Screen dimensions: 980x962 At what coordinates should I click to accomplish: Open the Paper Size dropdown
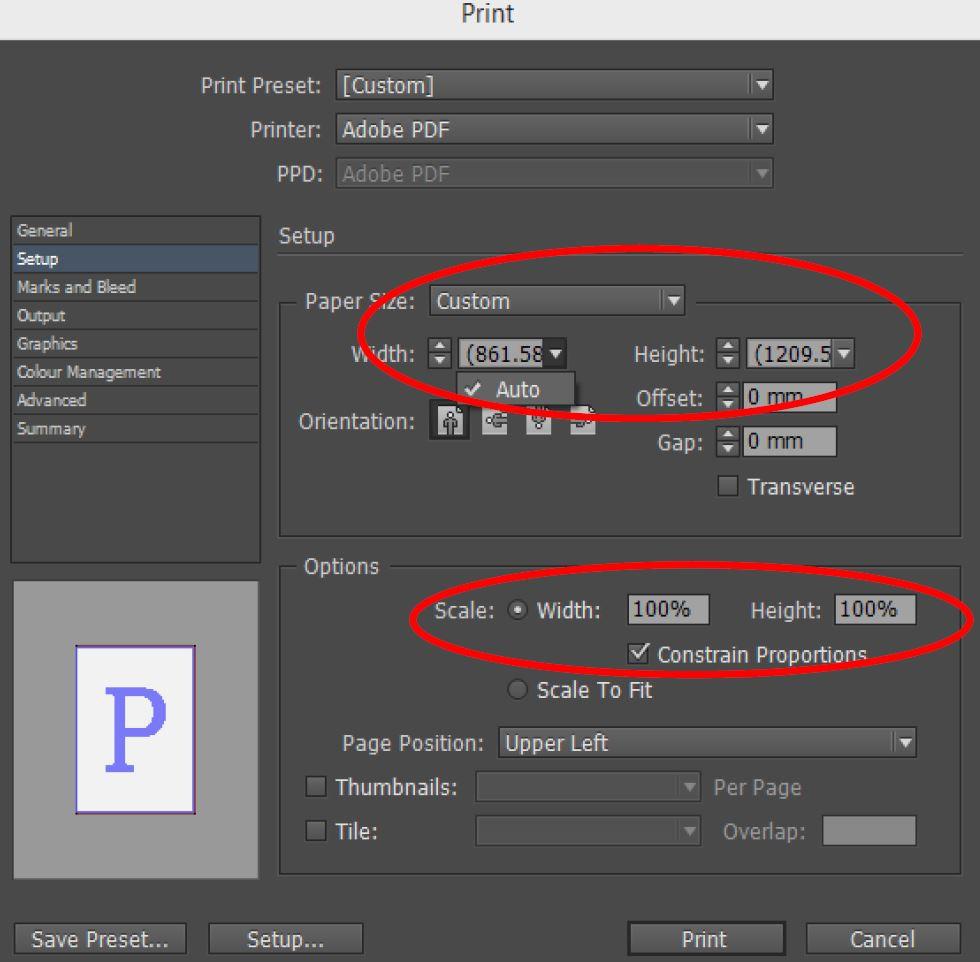(x=557, y=301)
